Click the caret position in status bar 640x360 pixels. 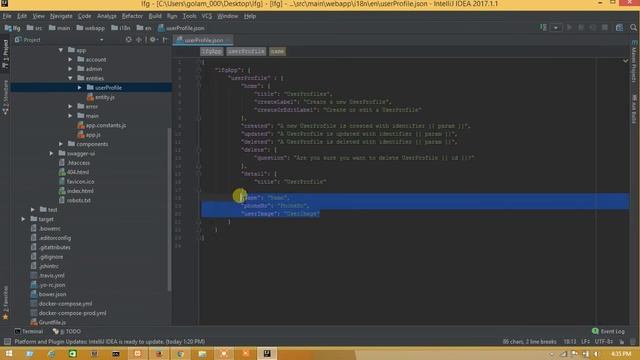coord(569,342)
